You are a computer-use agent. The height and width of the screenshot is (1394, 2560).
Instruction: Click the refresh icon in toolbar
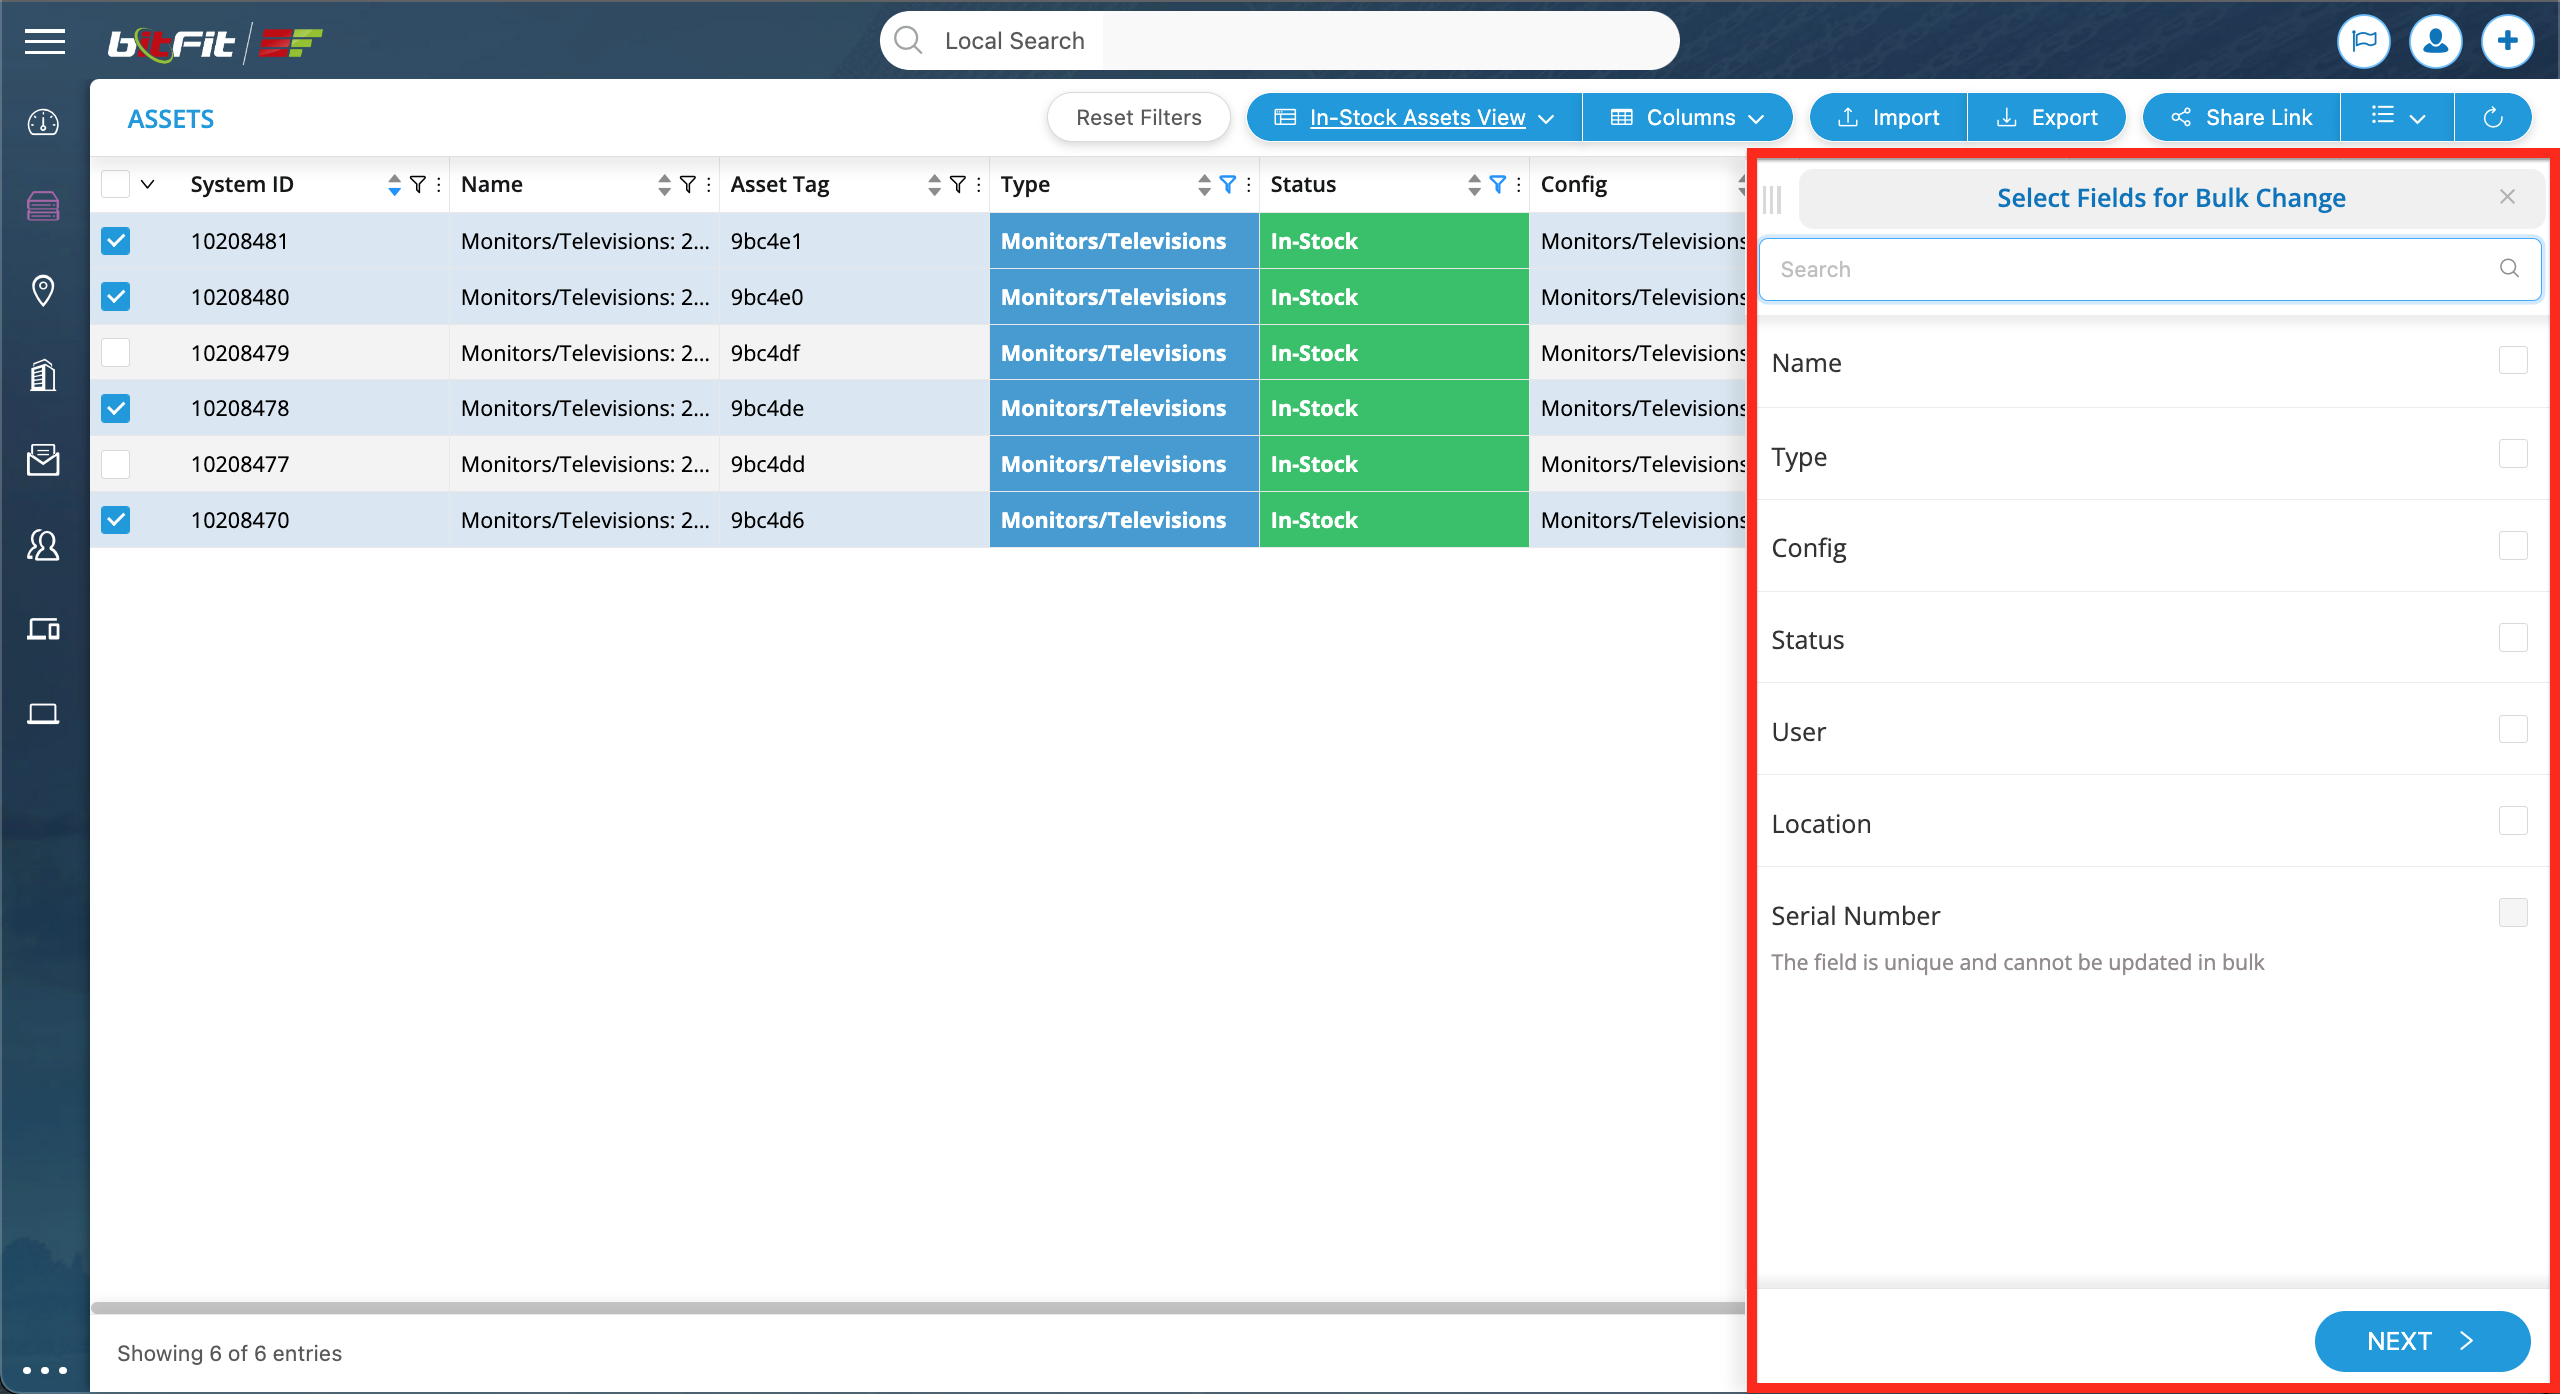(x=2493, y=118)
